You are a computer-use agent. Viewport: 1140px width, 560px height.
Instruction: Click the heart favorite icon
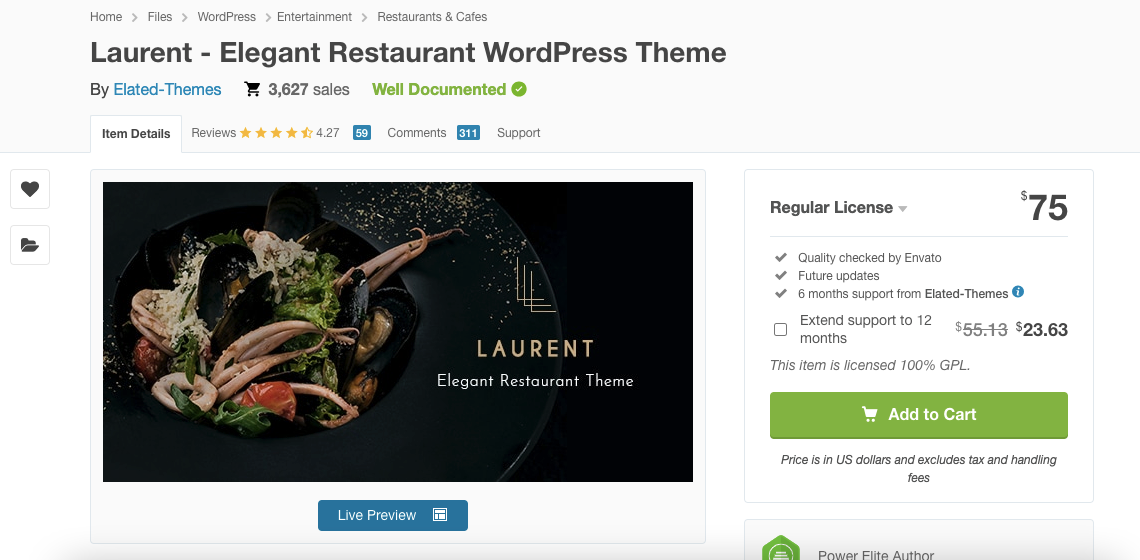pyautogui.click(x=30, y=189)
